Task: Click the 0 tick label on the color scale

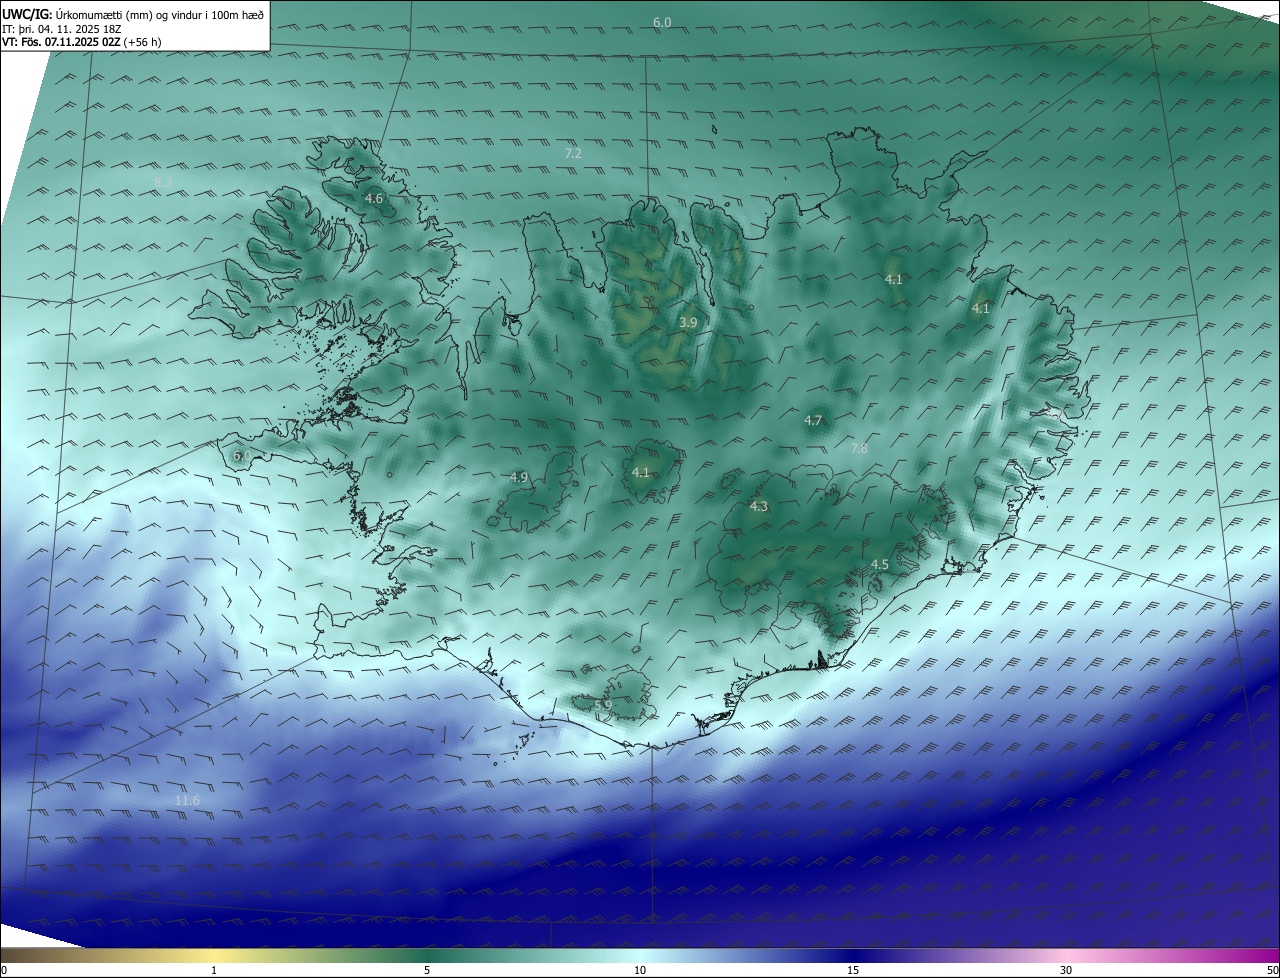Action: (x=4, y=970)
